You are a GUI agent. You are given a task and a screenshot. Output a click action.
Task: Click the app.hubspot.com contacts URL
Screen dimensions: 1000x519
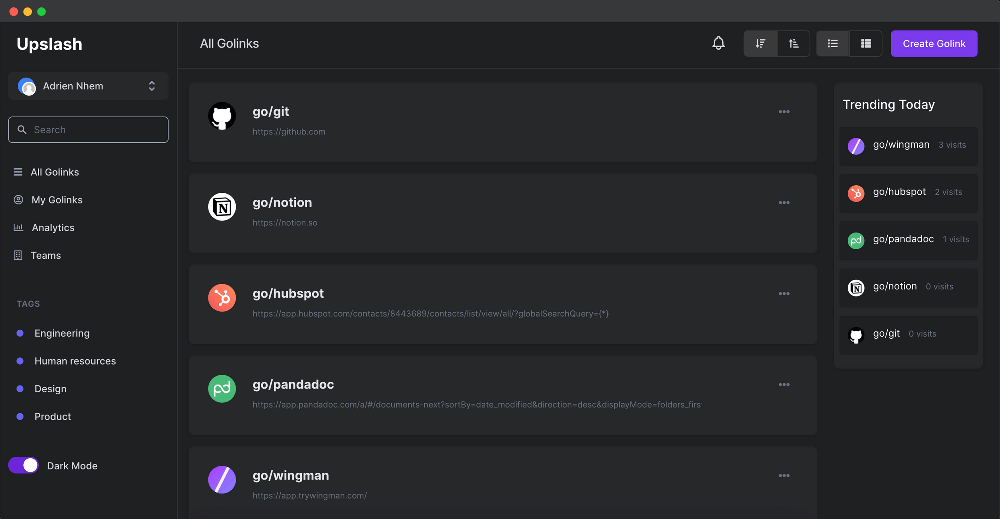pyautogui.click(x=430, y=314)
